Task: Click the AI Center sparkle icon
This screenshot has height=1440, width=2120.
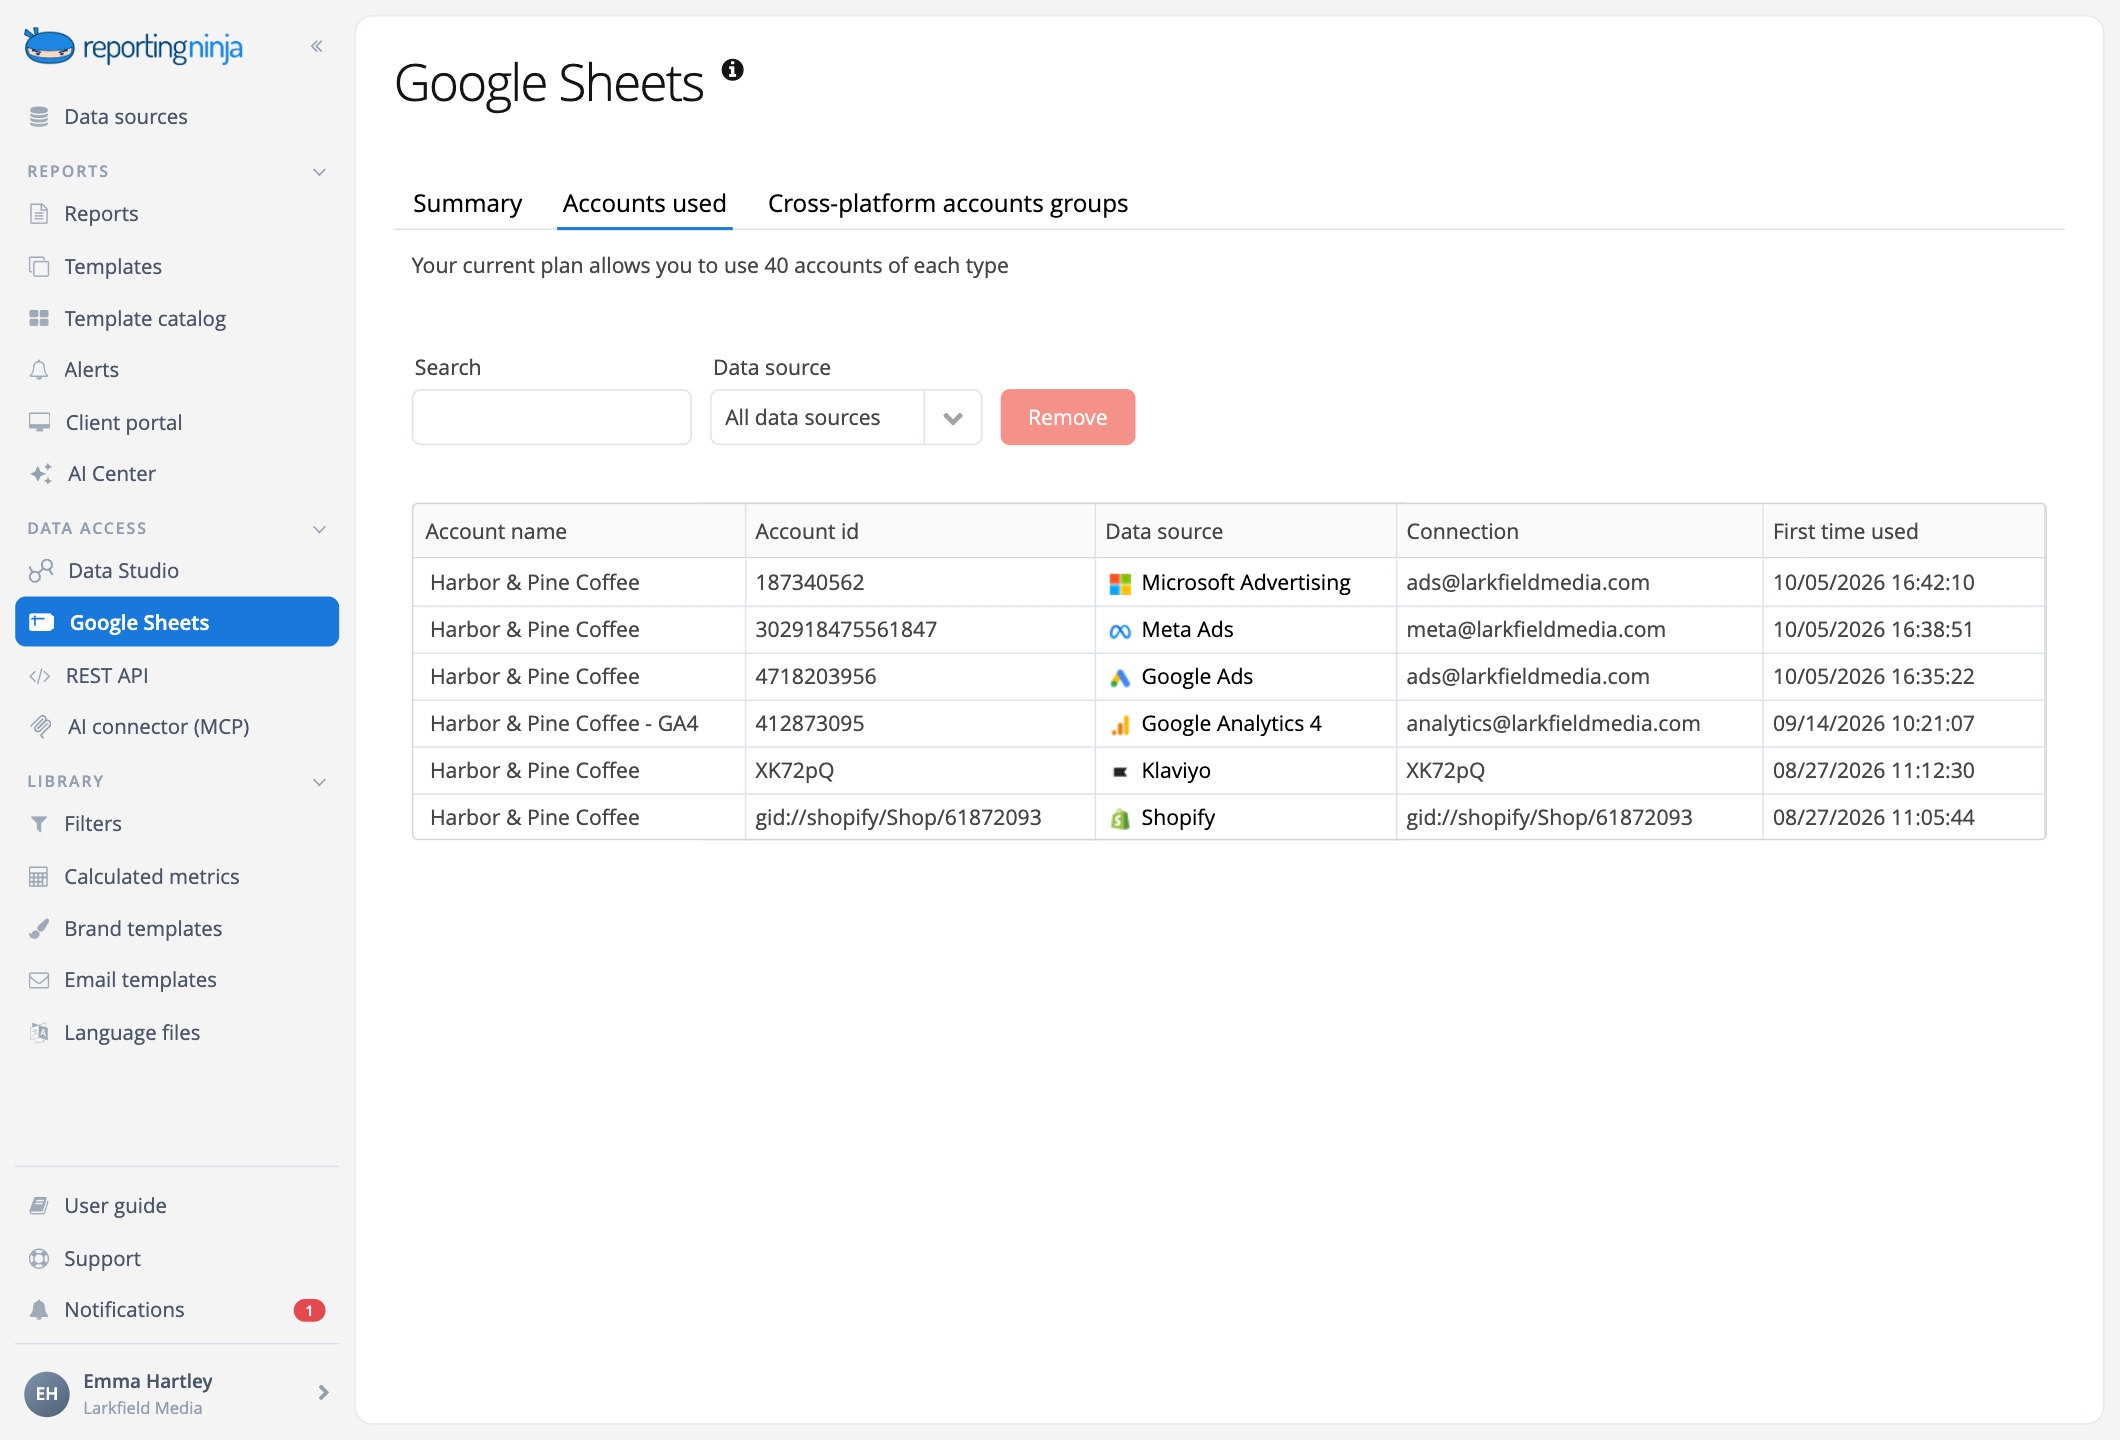Action: click(41, 474)
